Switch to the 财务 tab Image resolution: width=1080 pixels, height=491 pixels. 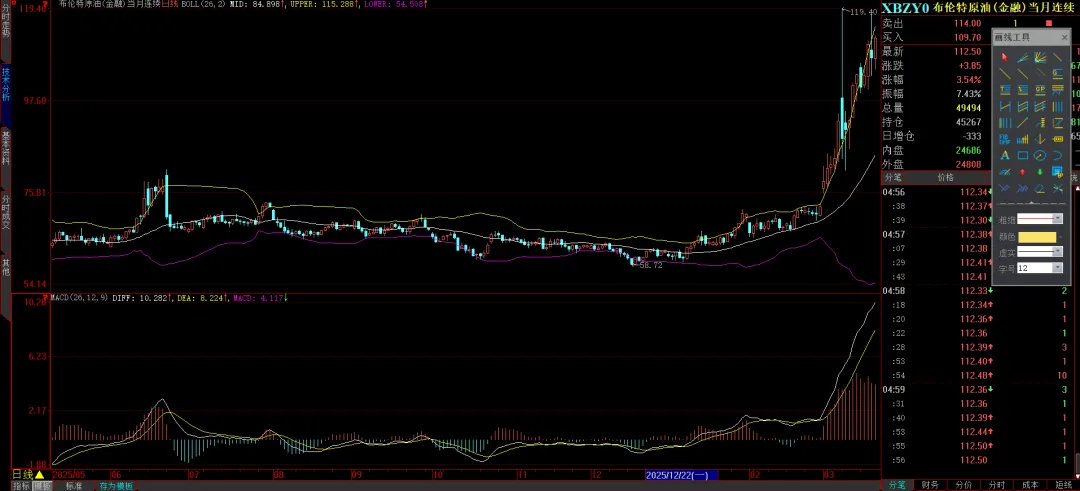click(x=929, y=485)
